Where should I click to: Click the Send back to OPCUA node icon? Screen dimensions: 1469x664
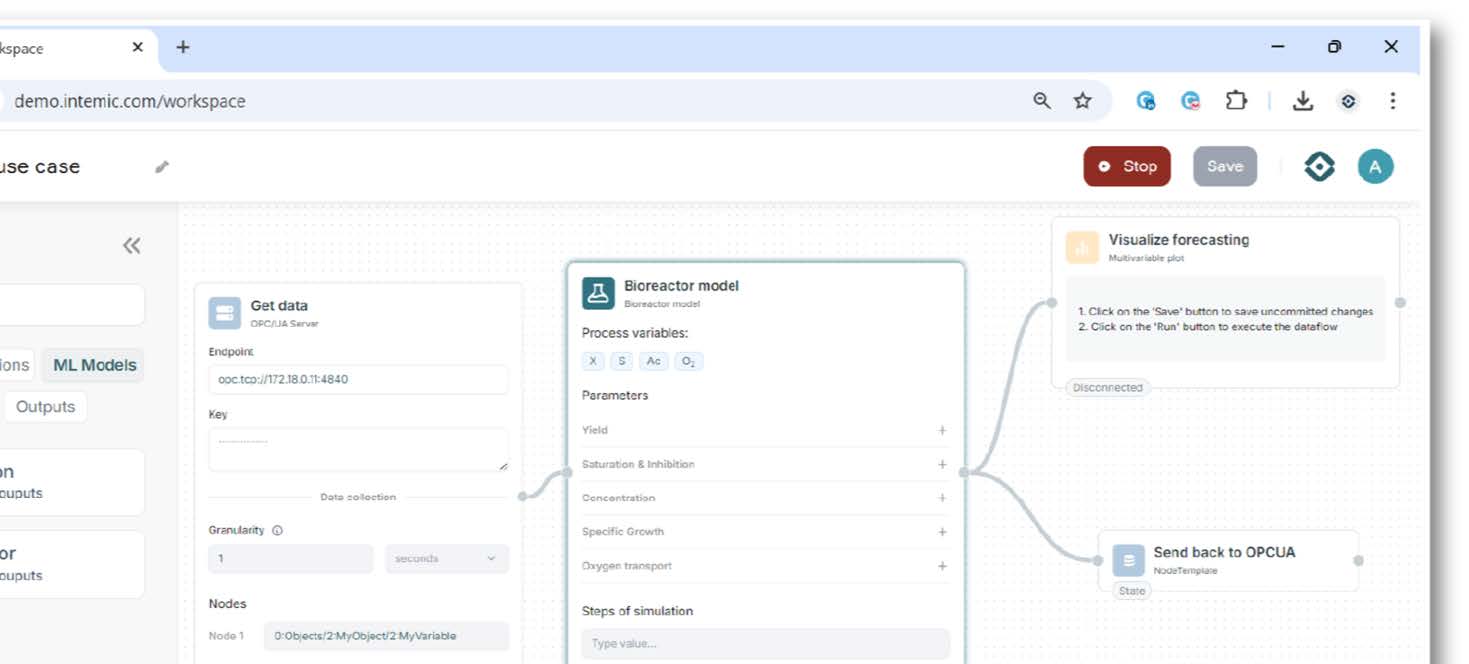pyautogui.click(x=1128, y=561)
